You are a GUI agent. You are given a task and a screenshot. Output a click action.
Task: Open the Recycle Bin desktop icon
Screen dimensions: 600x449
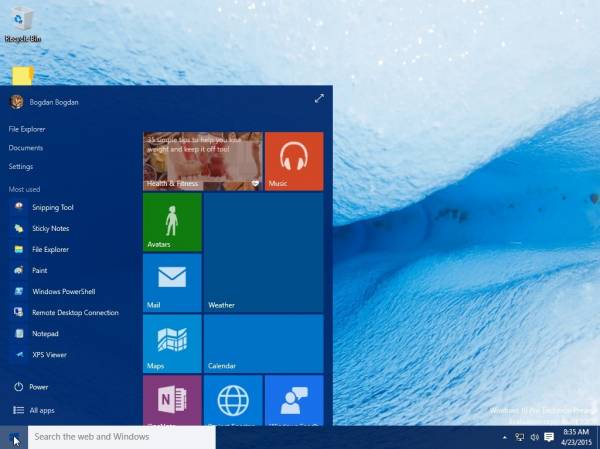23,23
